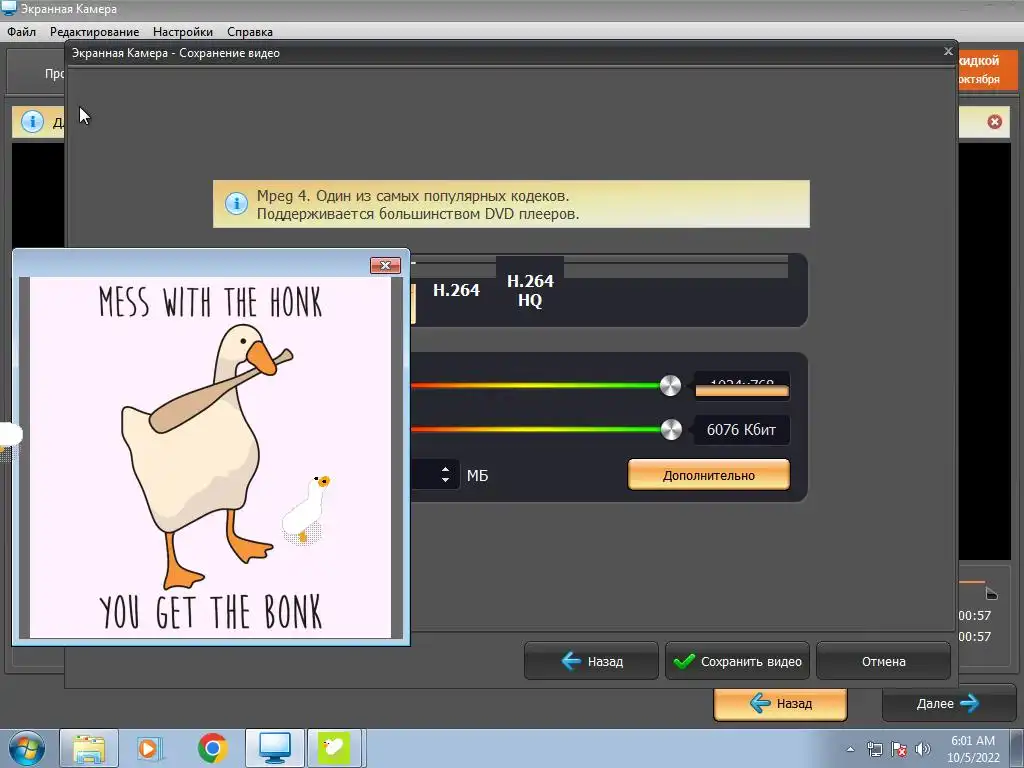Open the media player taskbar icon
Image resolution: width=1024 pixels, height=768 pixels.
(x=150, y=748)
